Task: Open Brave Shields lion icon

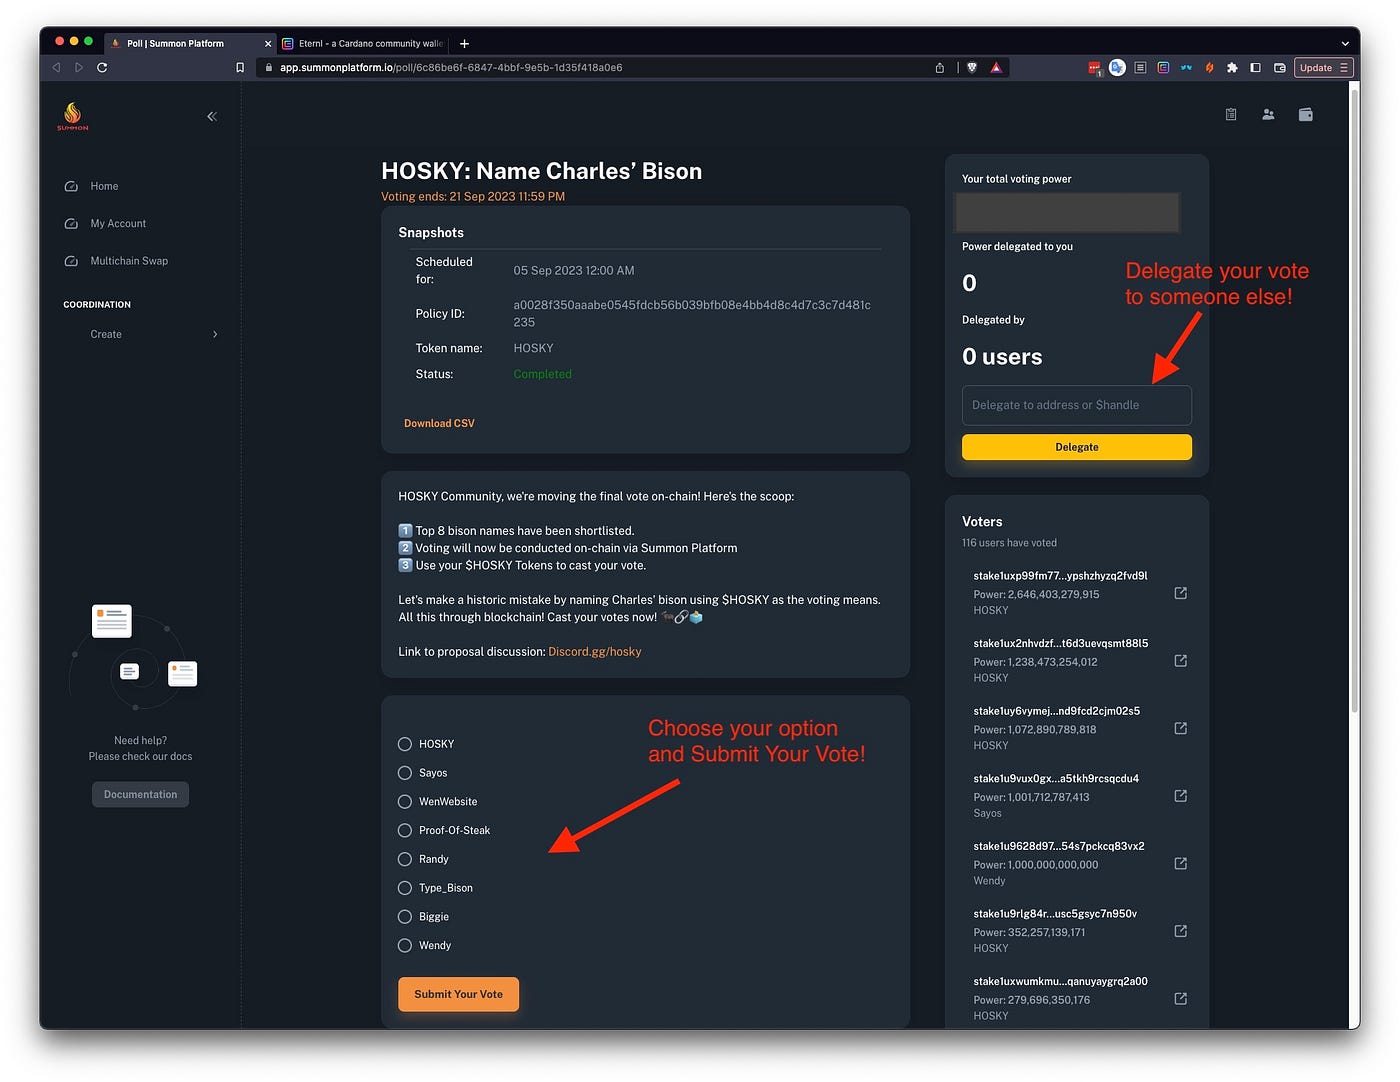Action: click(x=972, y=68)
